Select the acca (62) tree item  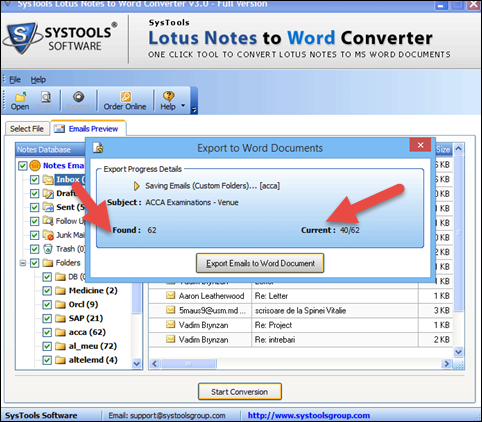coord(87,332)
